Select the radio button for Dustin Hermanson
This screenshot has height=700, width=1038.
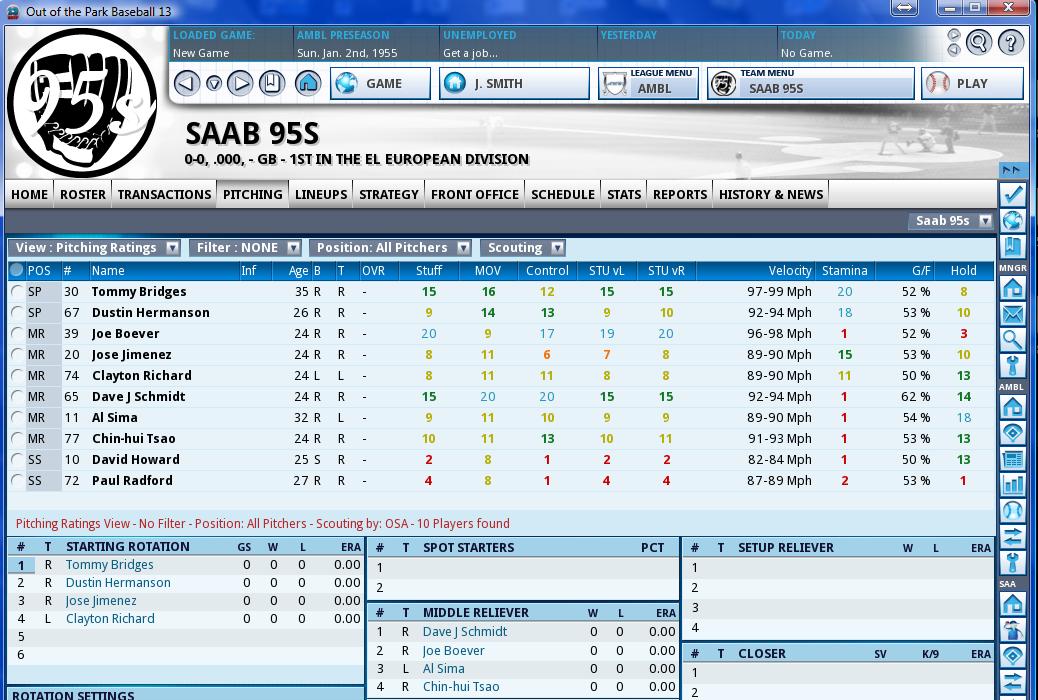click(x=17, y=313)
